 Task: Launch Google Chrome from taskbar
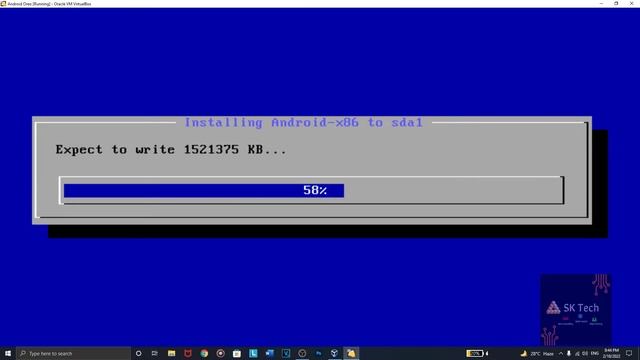pyautogui.click(x=204, y=353)
